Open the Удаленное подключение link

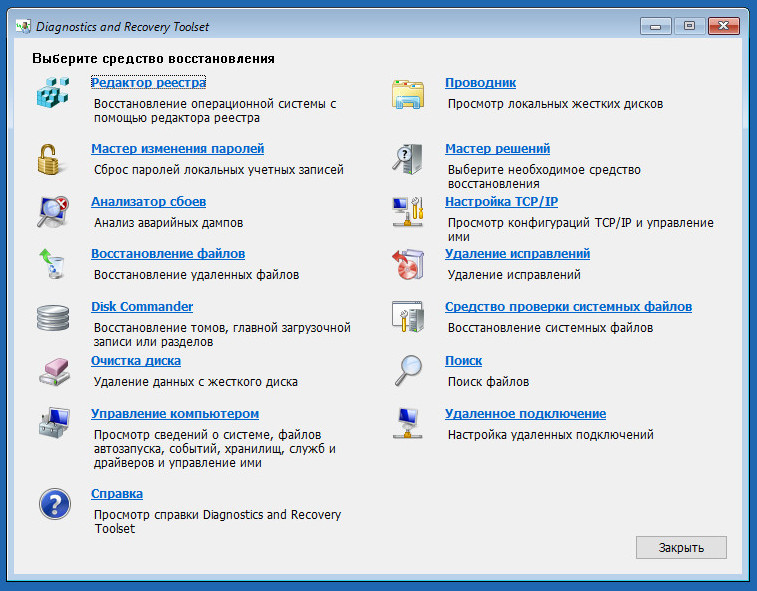pyautogui.click(x=525, y=414)
